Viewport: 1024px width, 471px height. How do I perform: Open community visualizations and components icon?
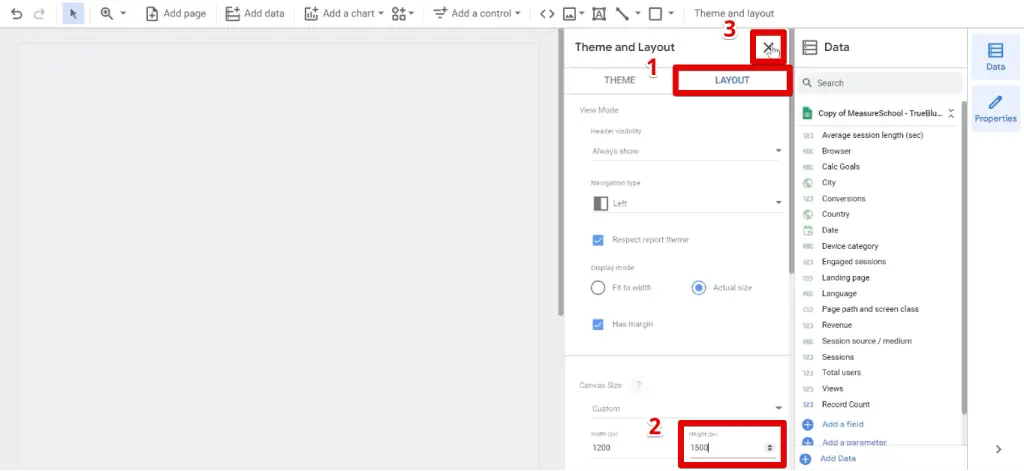tap(403, 13)
